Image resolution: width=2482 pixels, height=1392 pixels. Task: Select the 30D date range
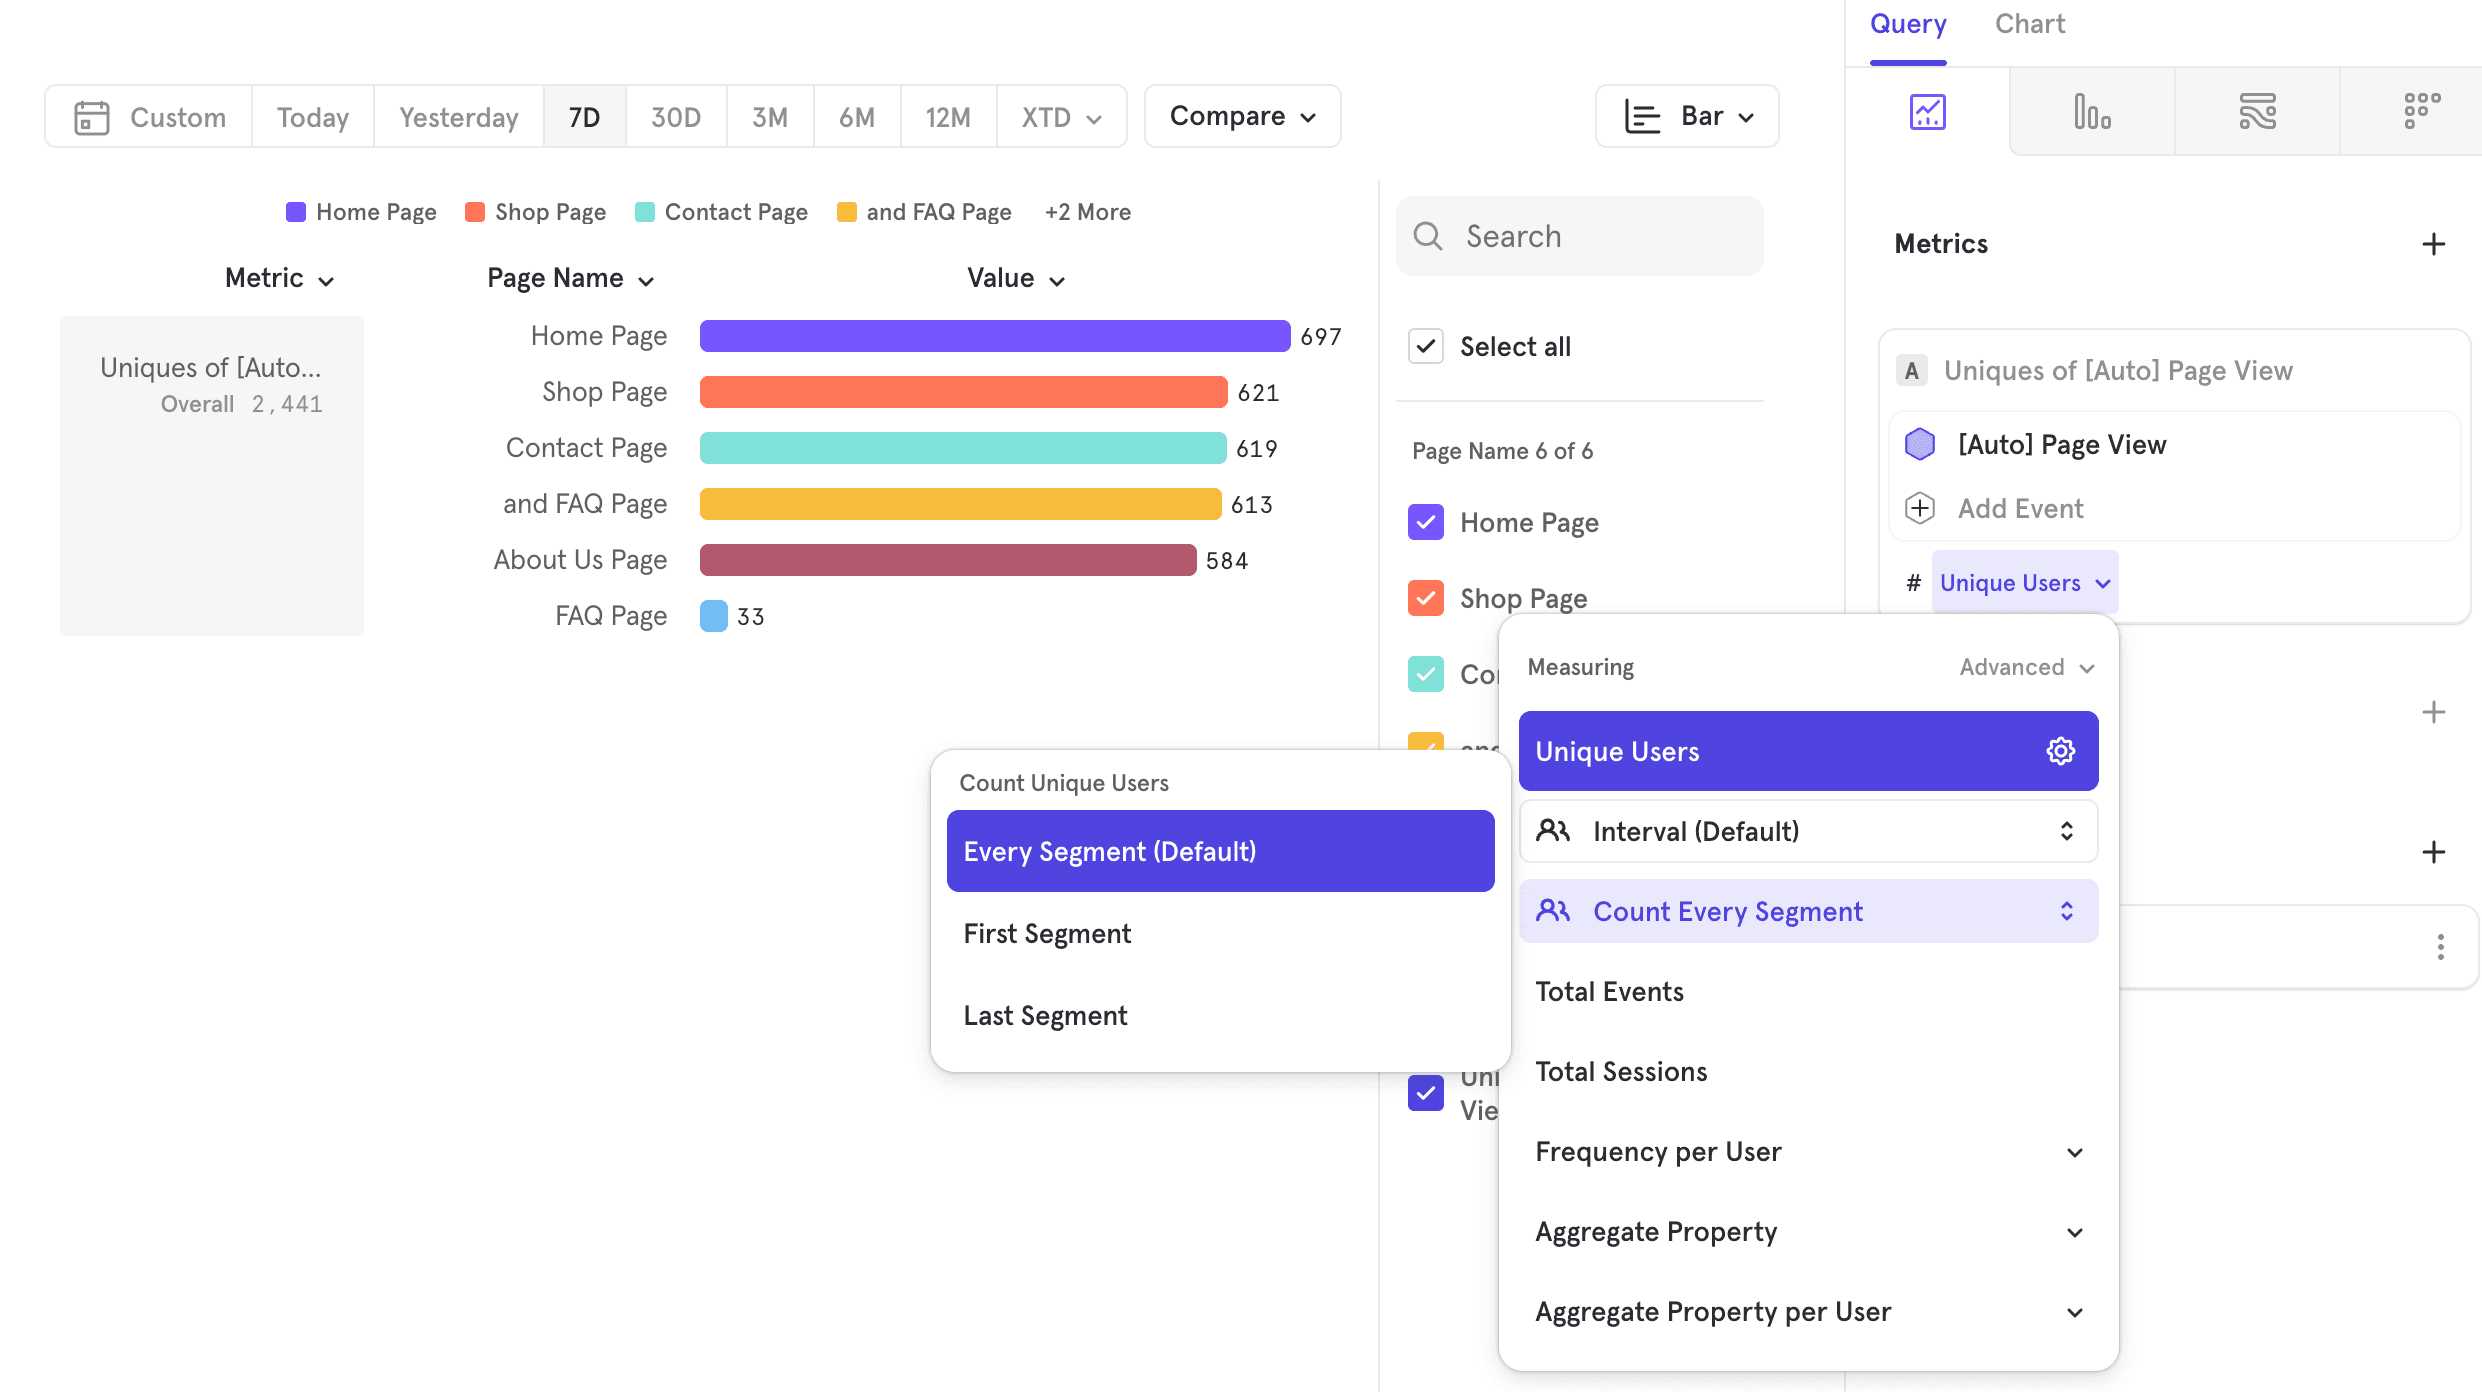coord(675,117)
